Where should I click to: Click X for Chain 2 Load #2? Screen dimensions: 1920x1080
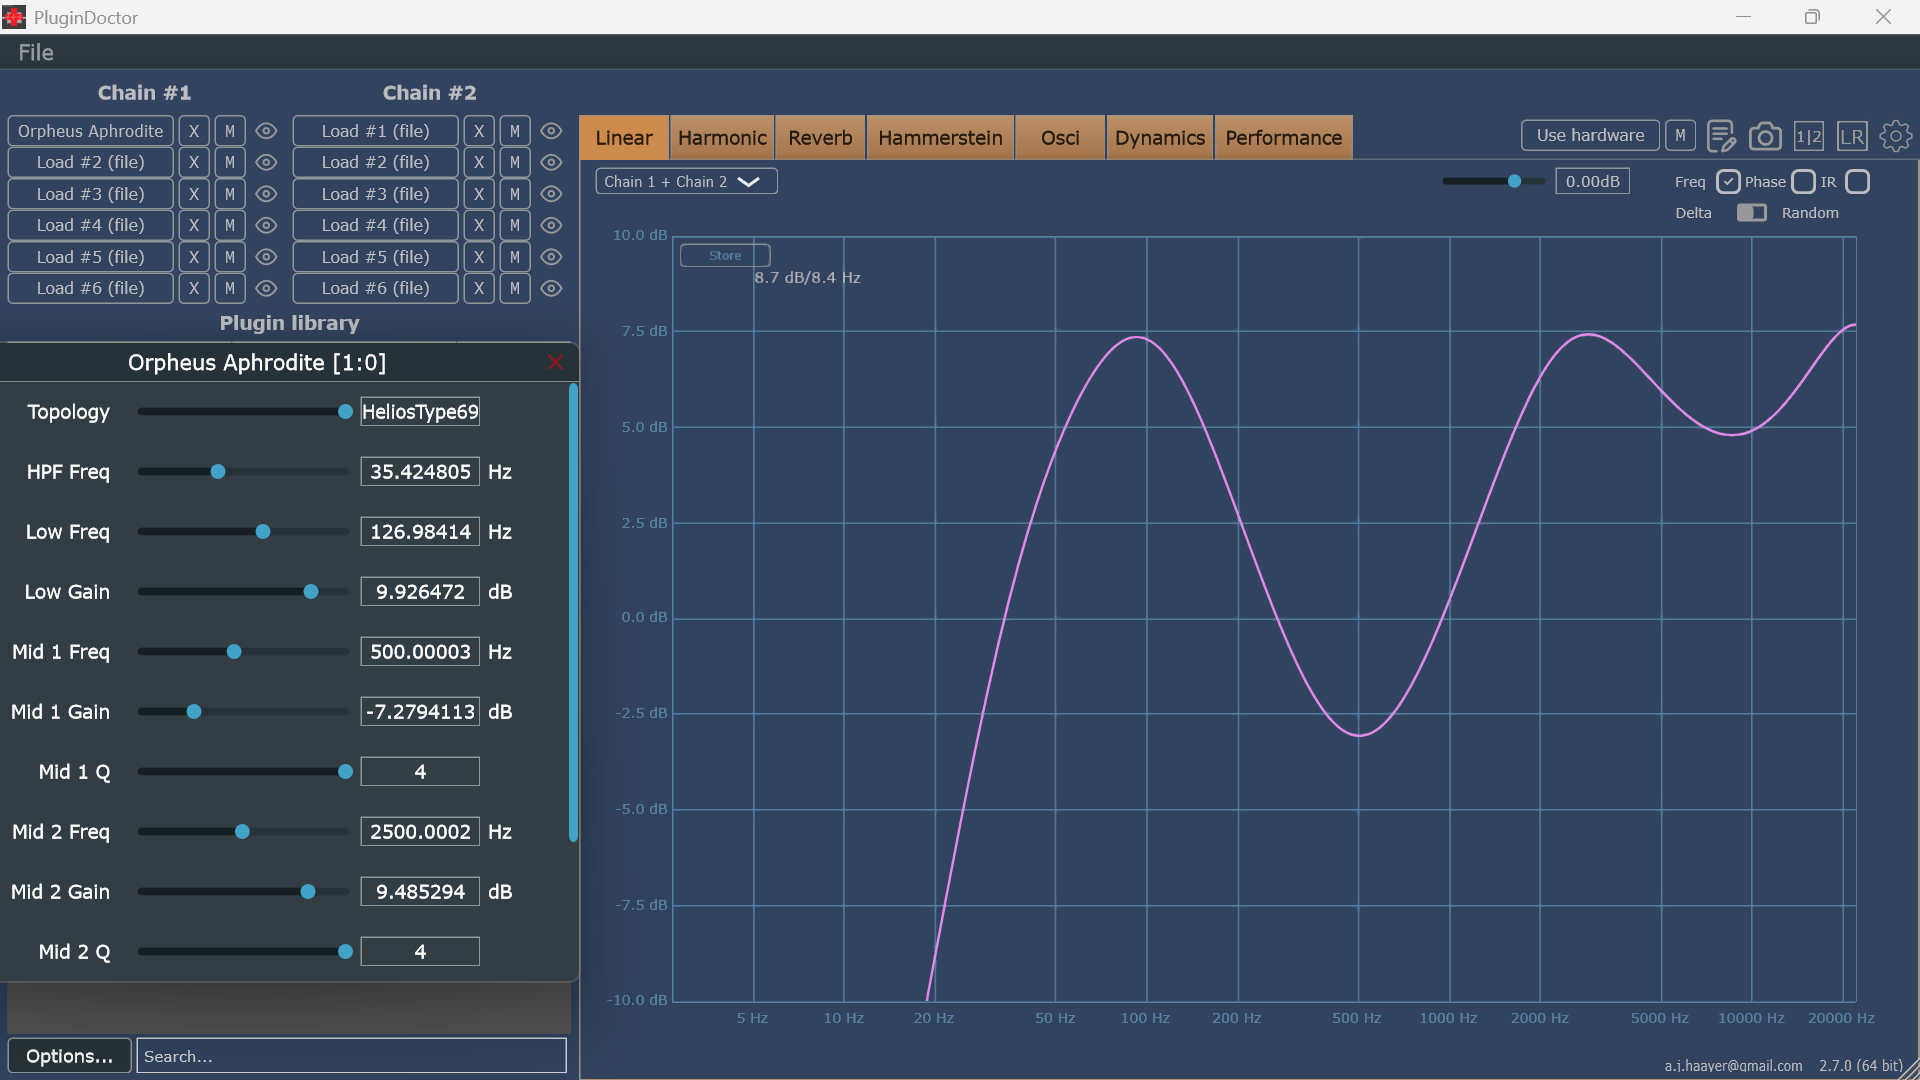click(479, 162)
